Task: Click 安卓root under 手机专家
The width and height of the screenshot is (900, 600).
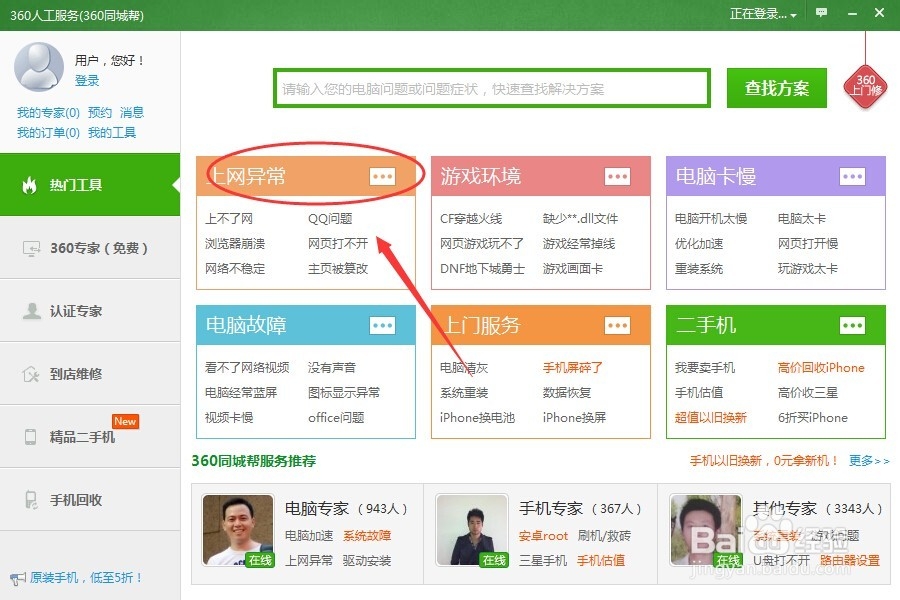Action: pos(543,536)
